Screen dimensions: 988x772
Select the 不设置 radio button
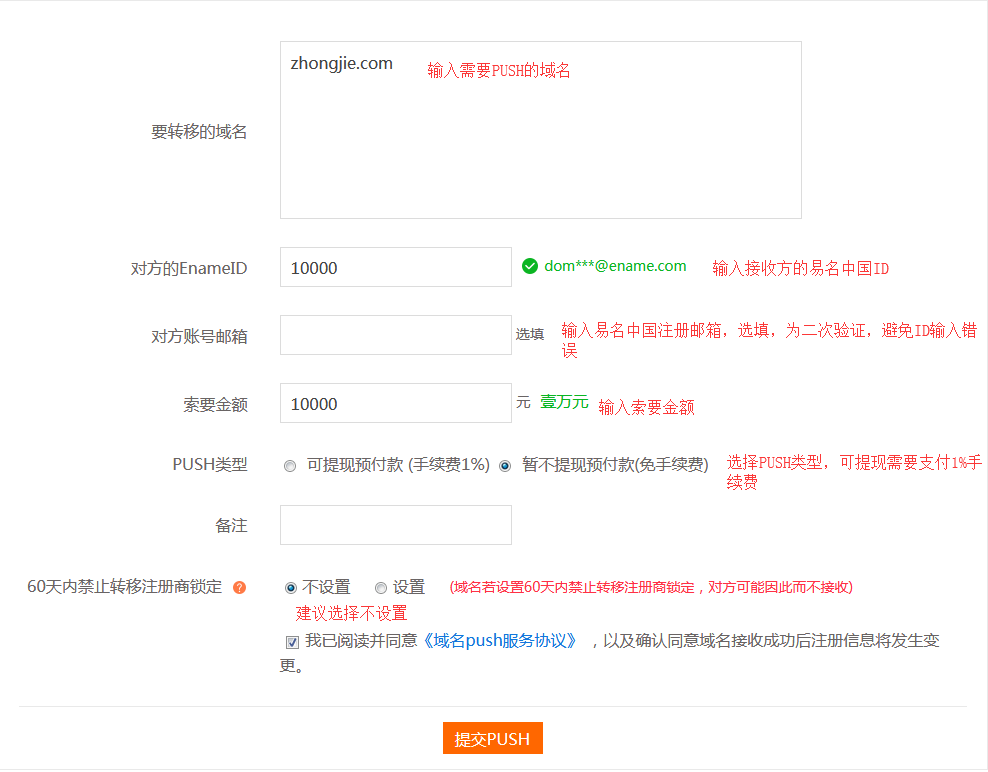[x=290, y=588]
